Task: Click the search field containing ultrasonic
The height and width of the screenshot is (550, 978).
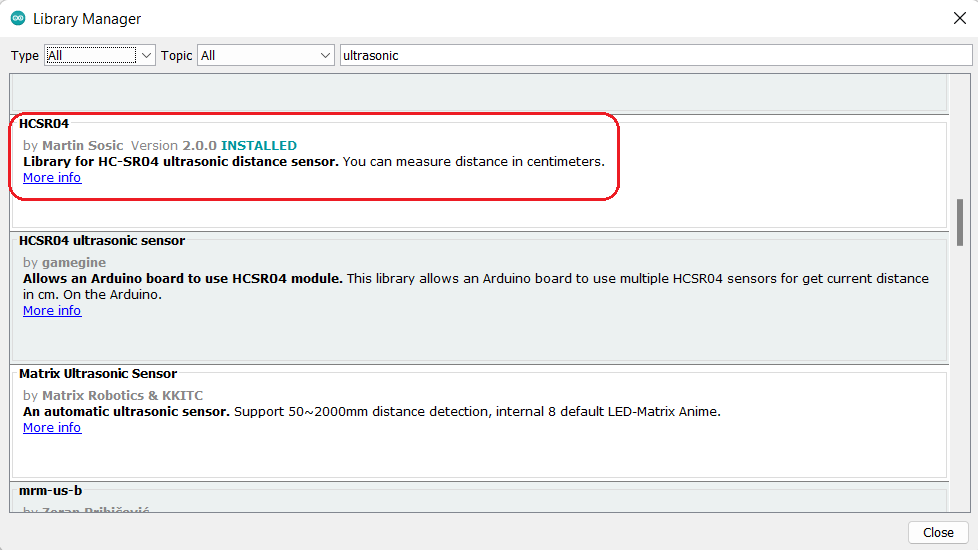Action: (656, 55)
